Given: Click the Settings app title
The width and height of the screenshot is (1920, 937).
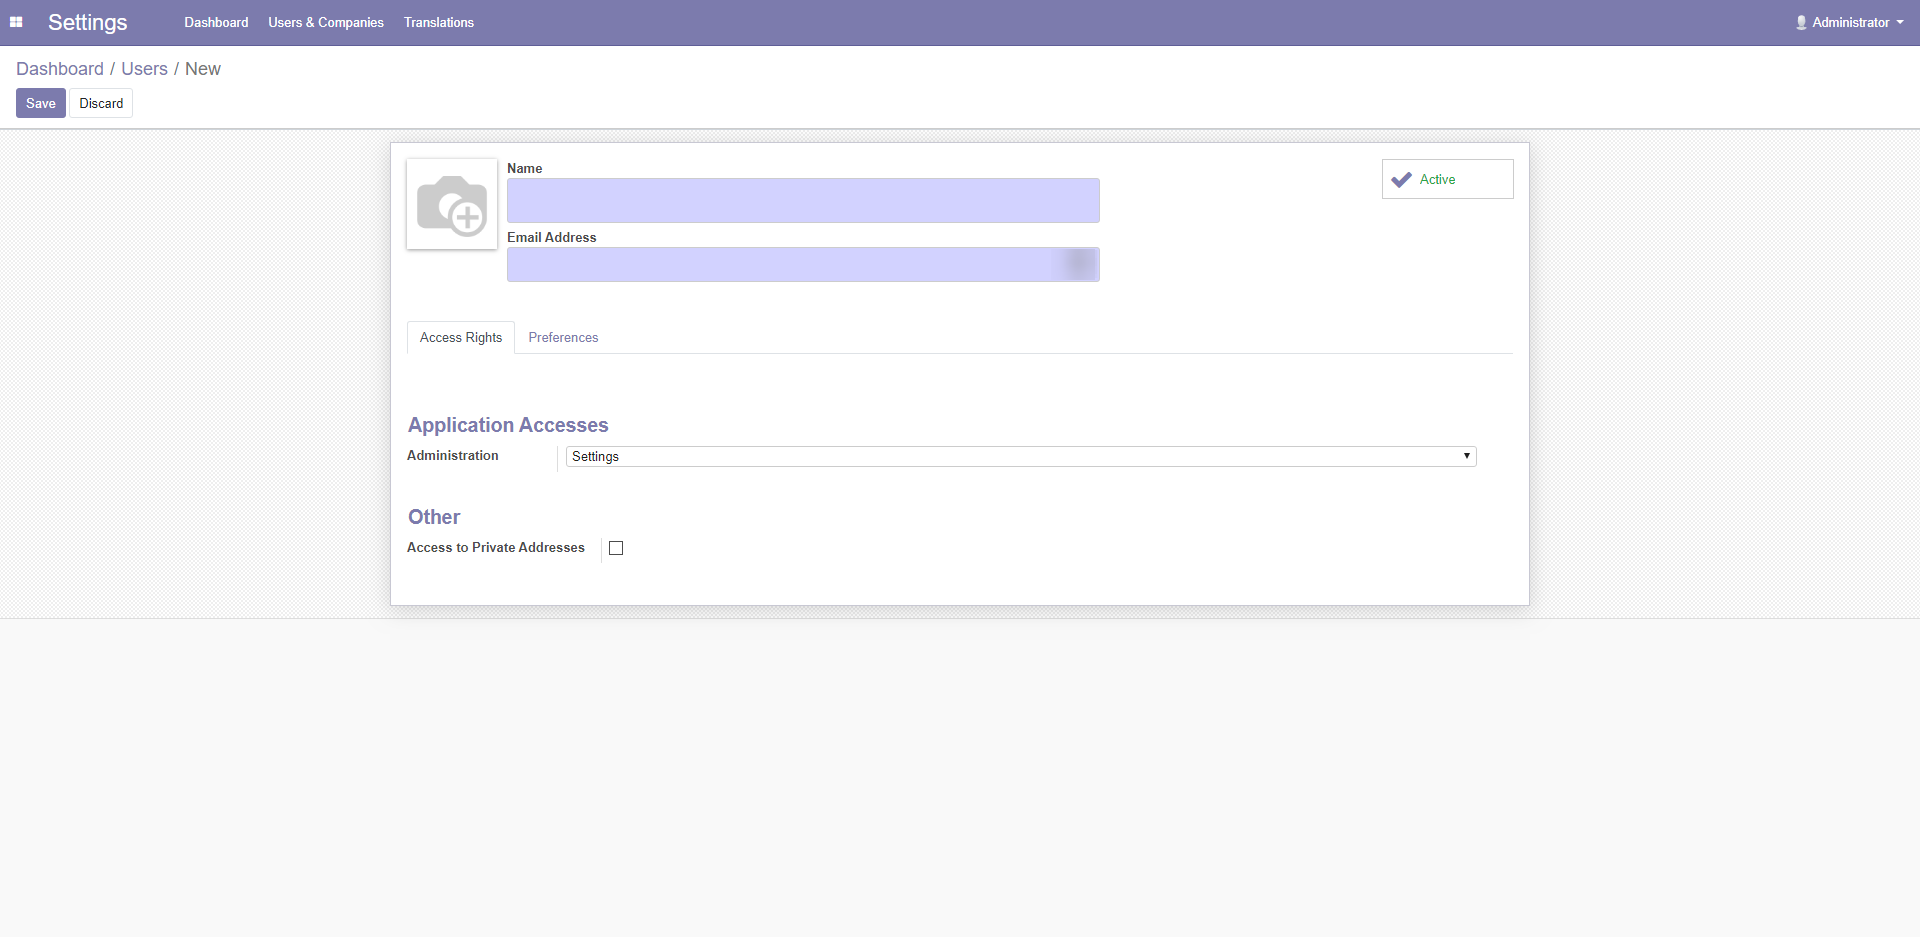Looking at the screenshot, I should tap(88, 22).
